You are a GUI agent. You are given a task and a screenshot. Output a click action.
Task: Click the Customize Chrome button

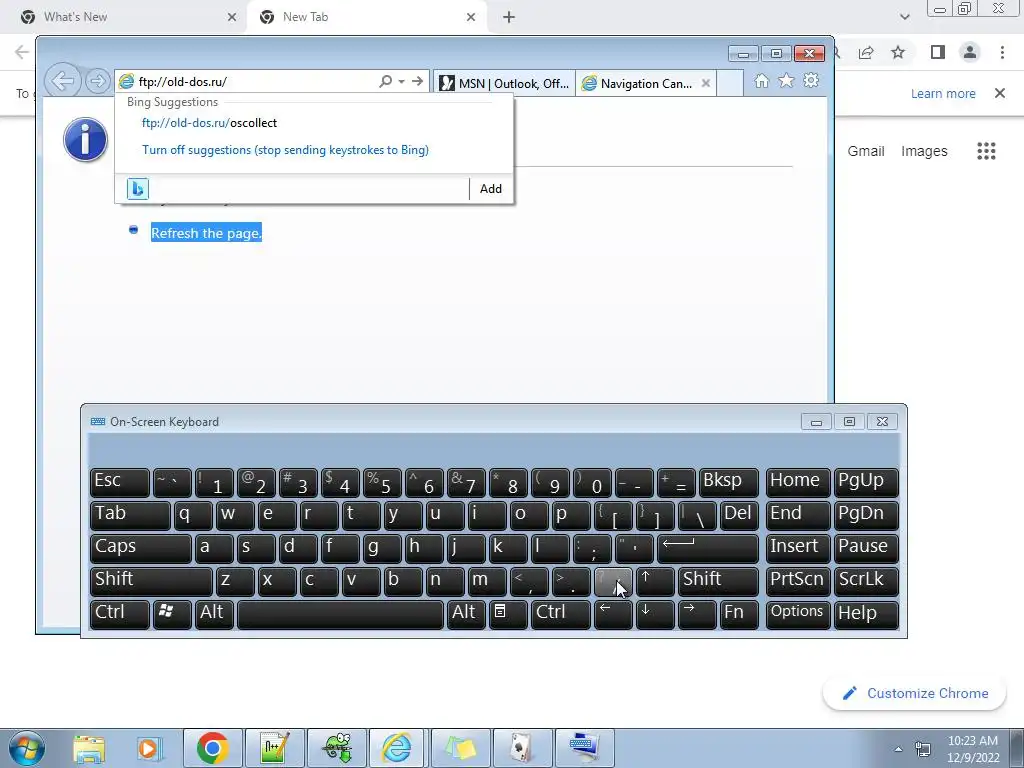pos(914,693)
